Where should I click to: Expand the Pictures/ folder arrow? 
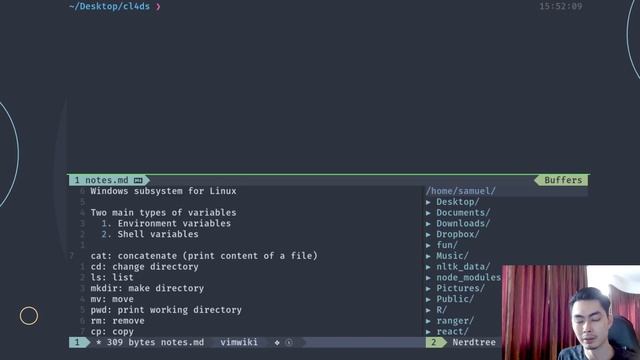pos(428,289)
